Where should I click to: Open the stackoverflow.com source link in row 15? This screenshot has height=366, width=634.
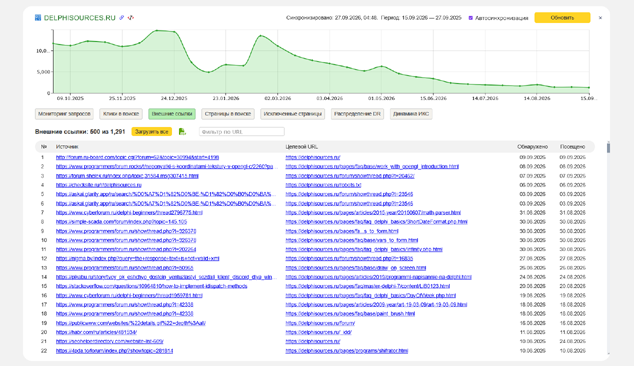coord(151,286)
